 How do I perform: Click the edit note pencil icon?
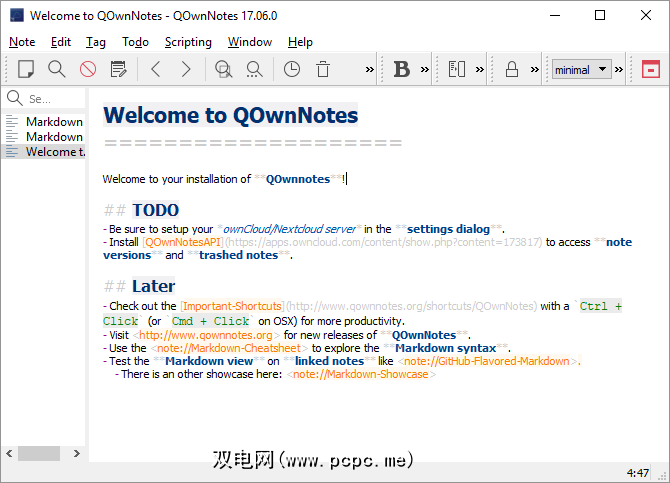coord(119,69)
